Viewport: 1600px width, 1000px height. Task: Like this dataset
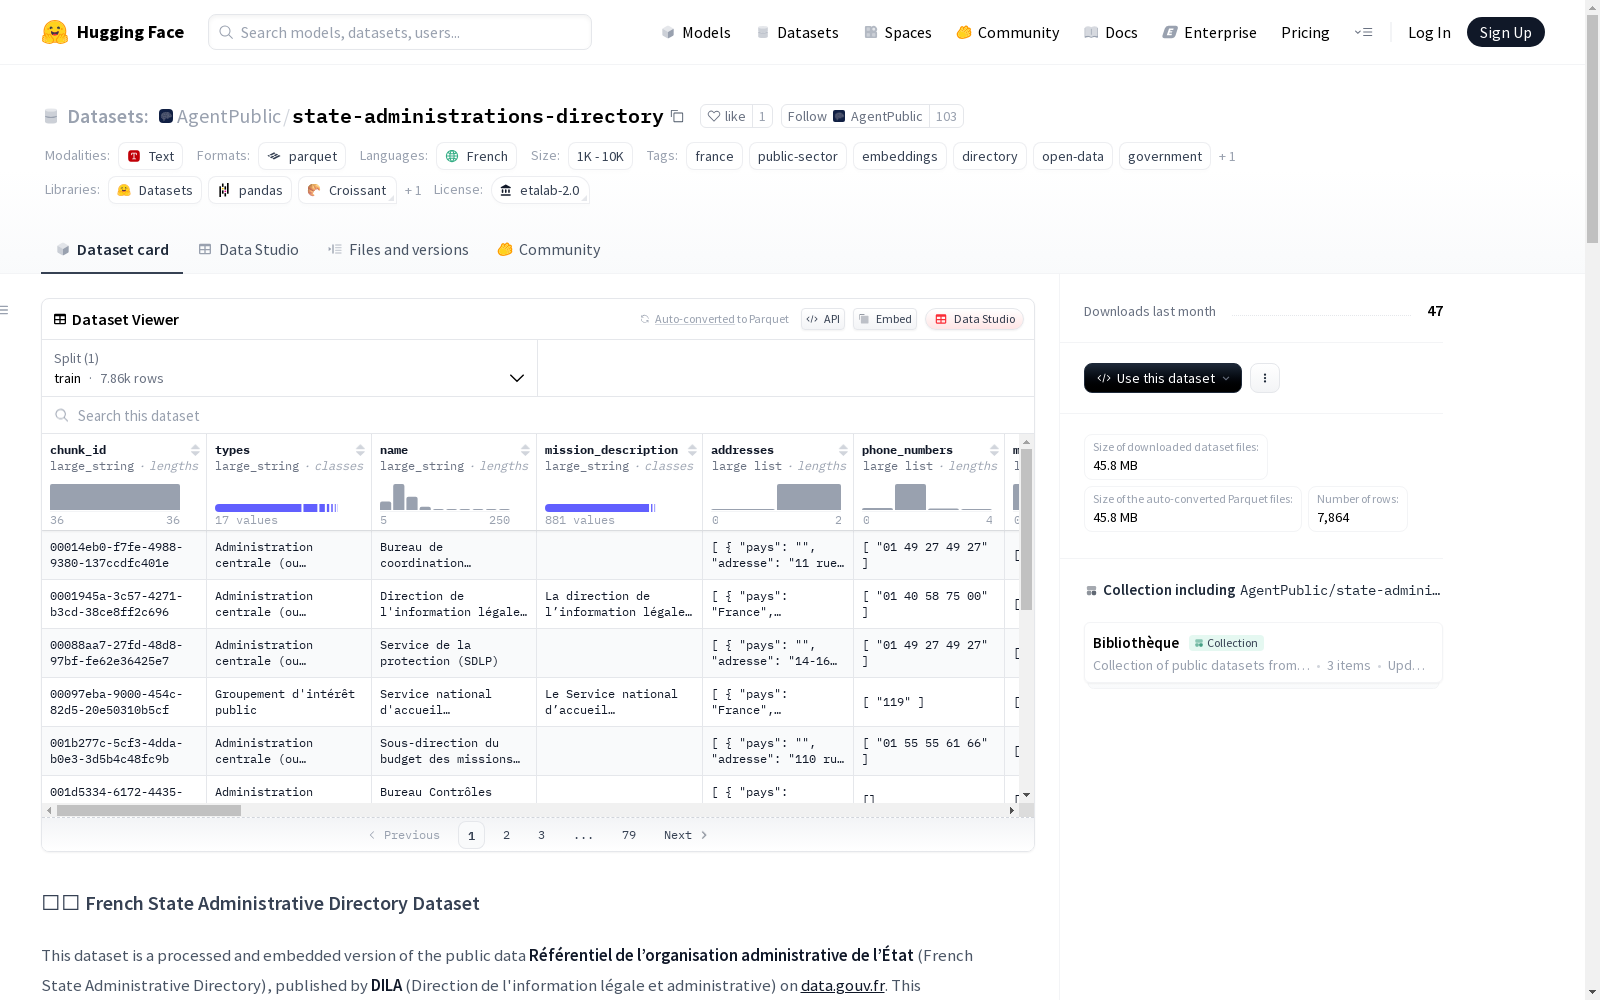[x=726, y=116]
